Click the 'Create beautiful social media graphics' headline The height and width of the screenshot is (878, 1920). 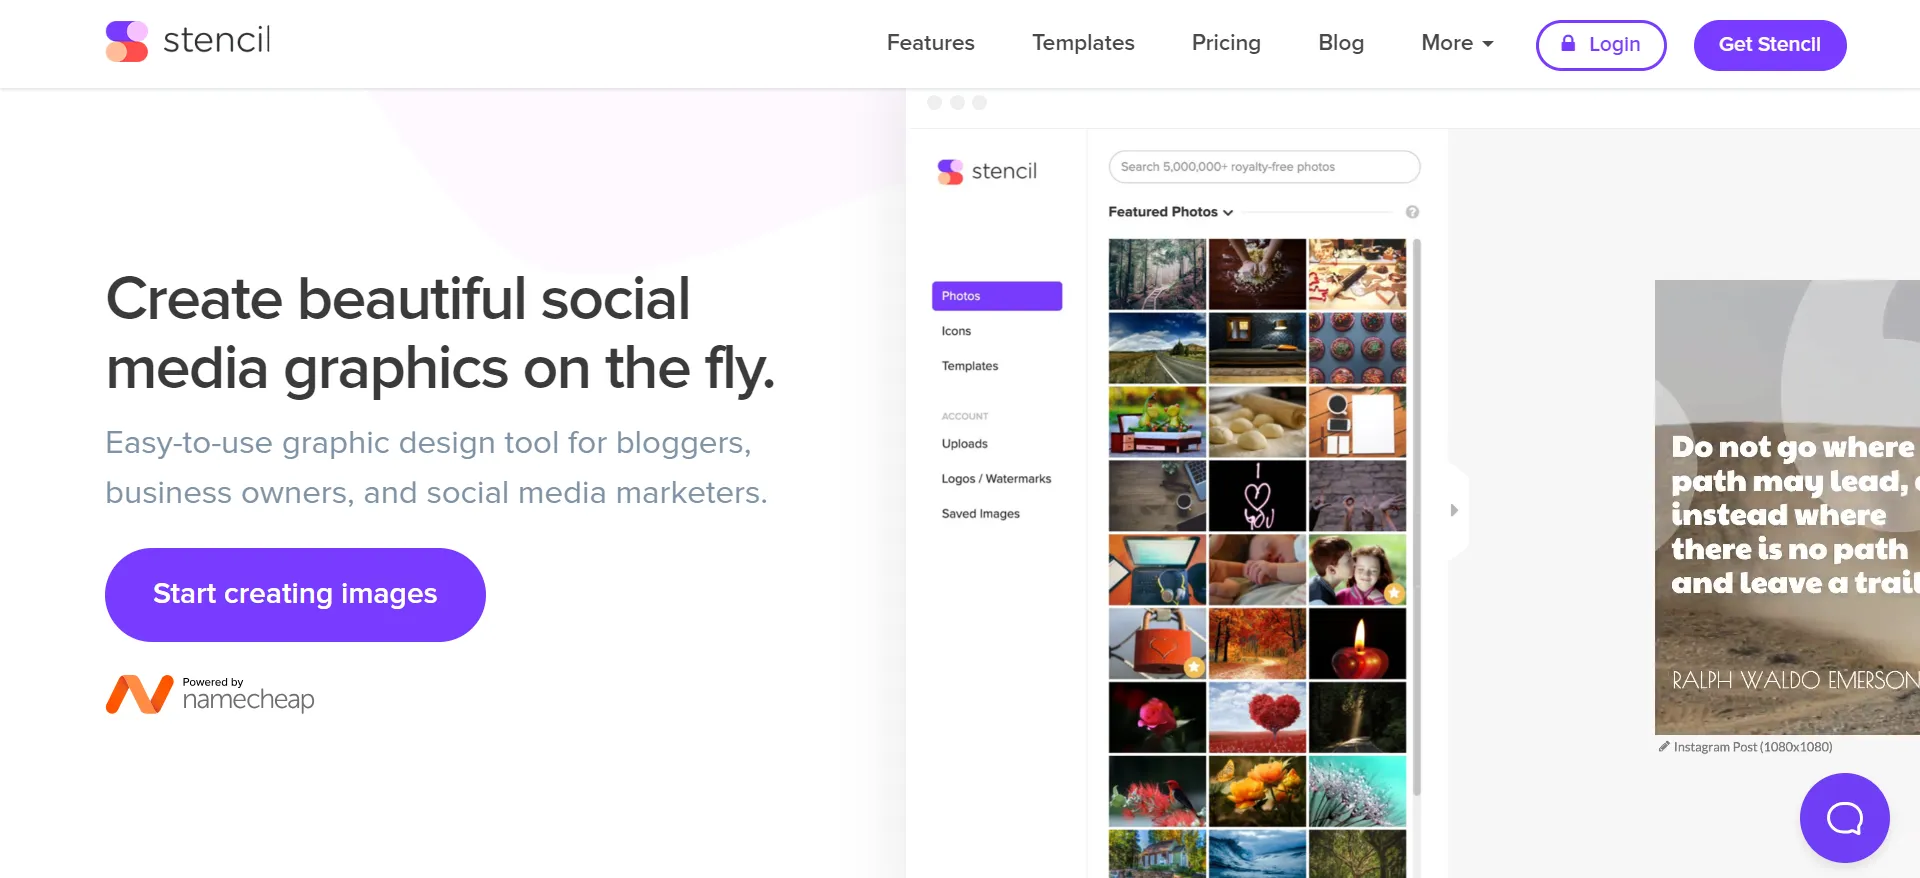pyautogui.click(x=440, y=334)
